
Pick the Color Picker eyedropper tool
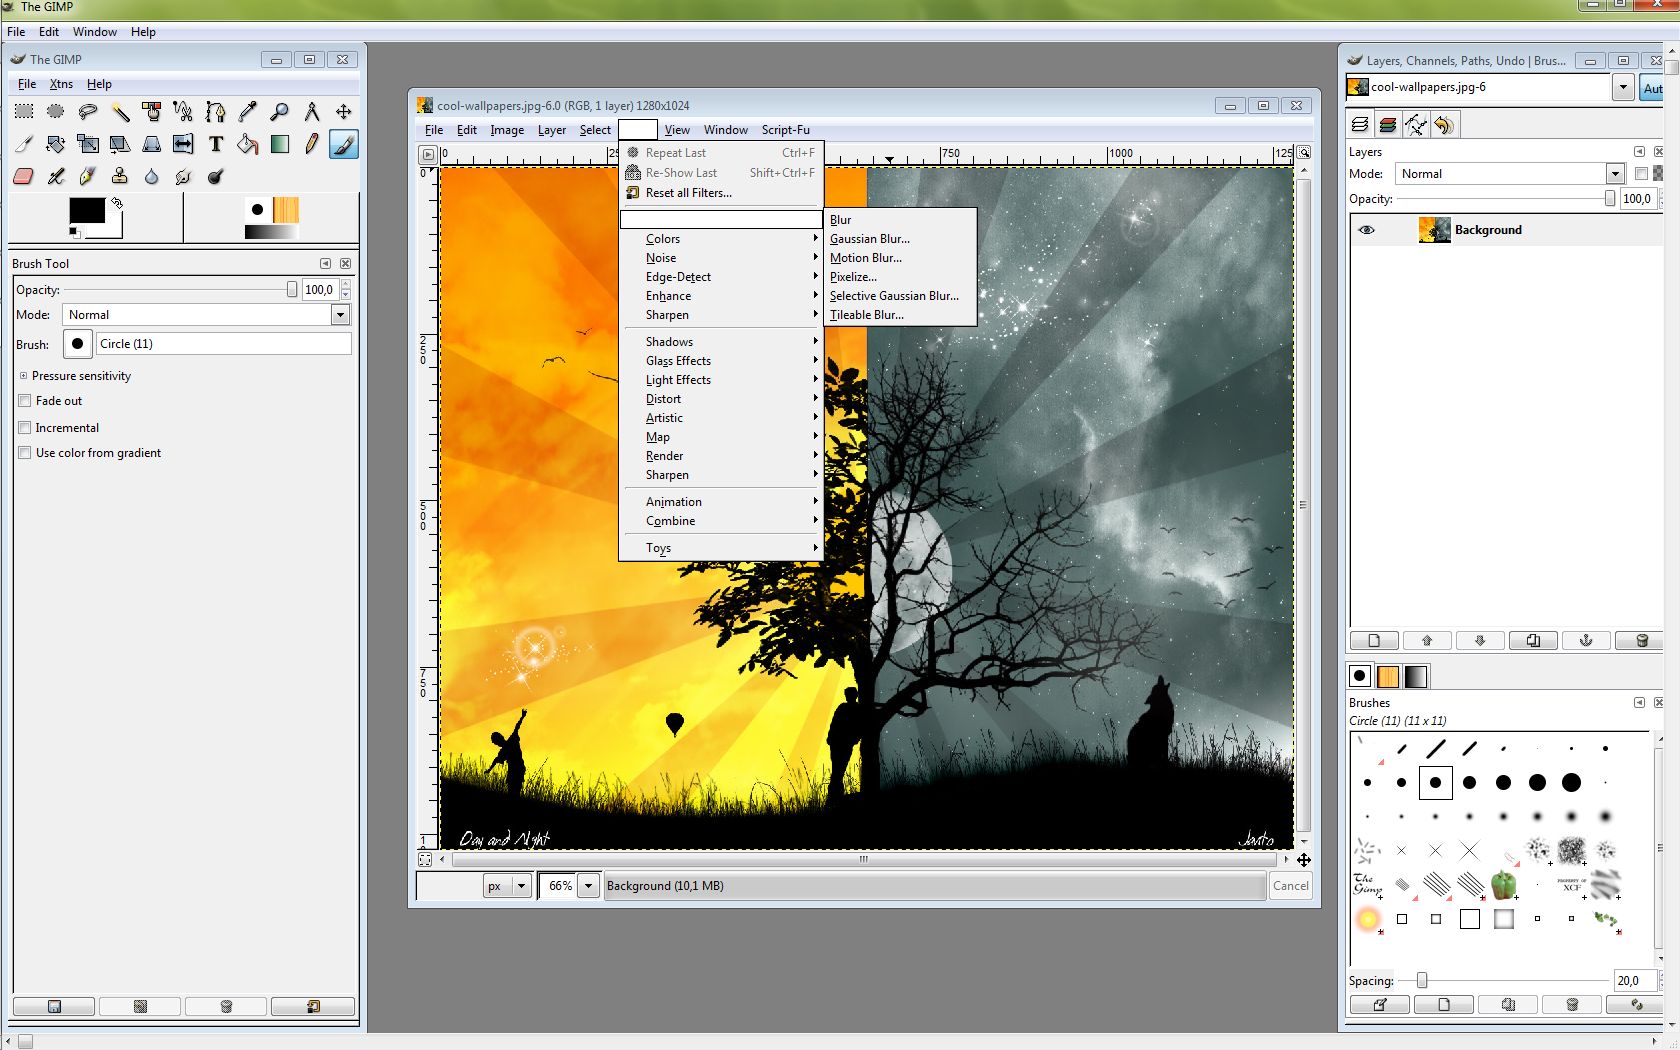(248, 112)
